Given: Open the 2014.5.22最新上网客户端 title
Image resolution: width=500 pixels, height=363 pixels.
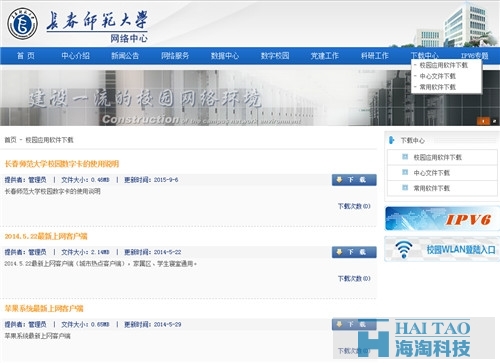Looking at the screenshot, I should 46,236.
